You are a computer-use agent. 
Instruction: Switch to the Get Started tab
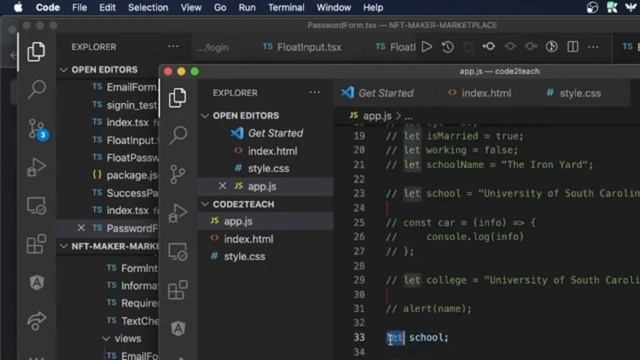(378, 93)
